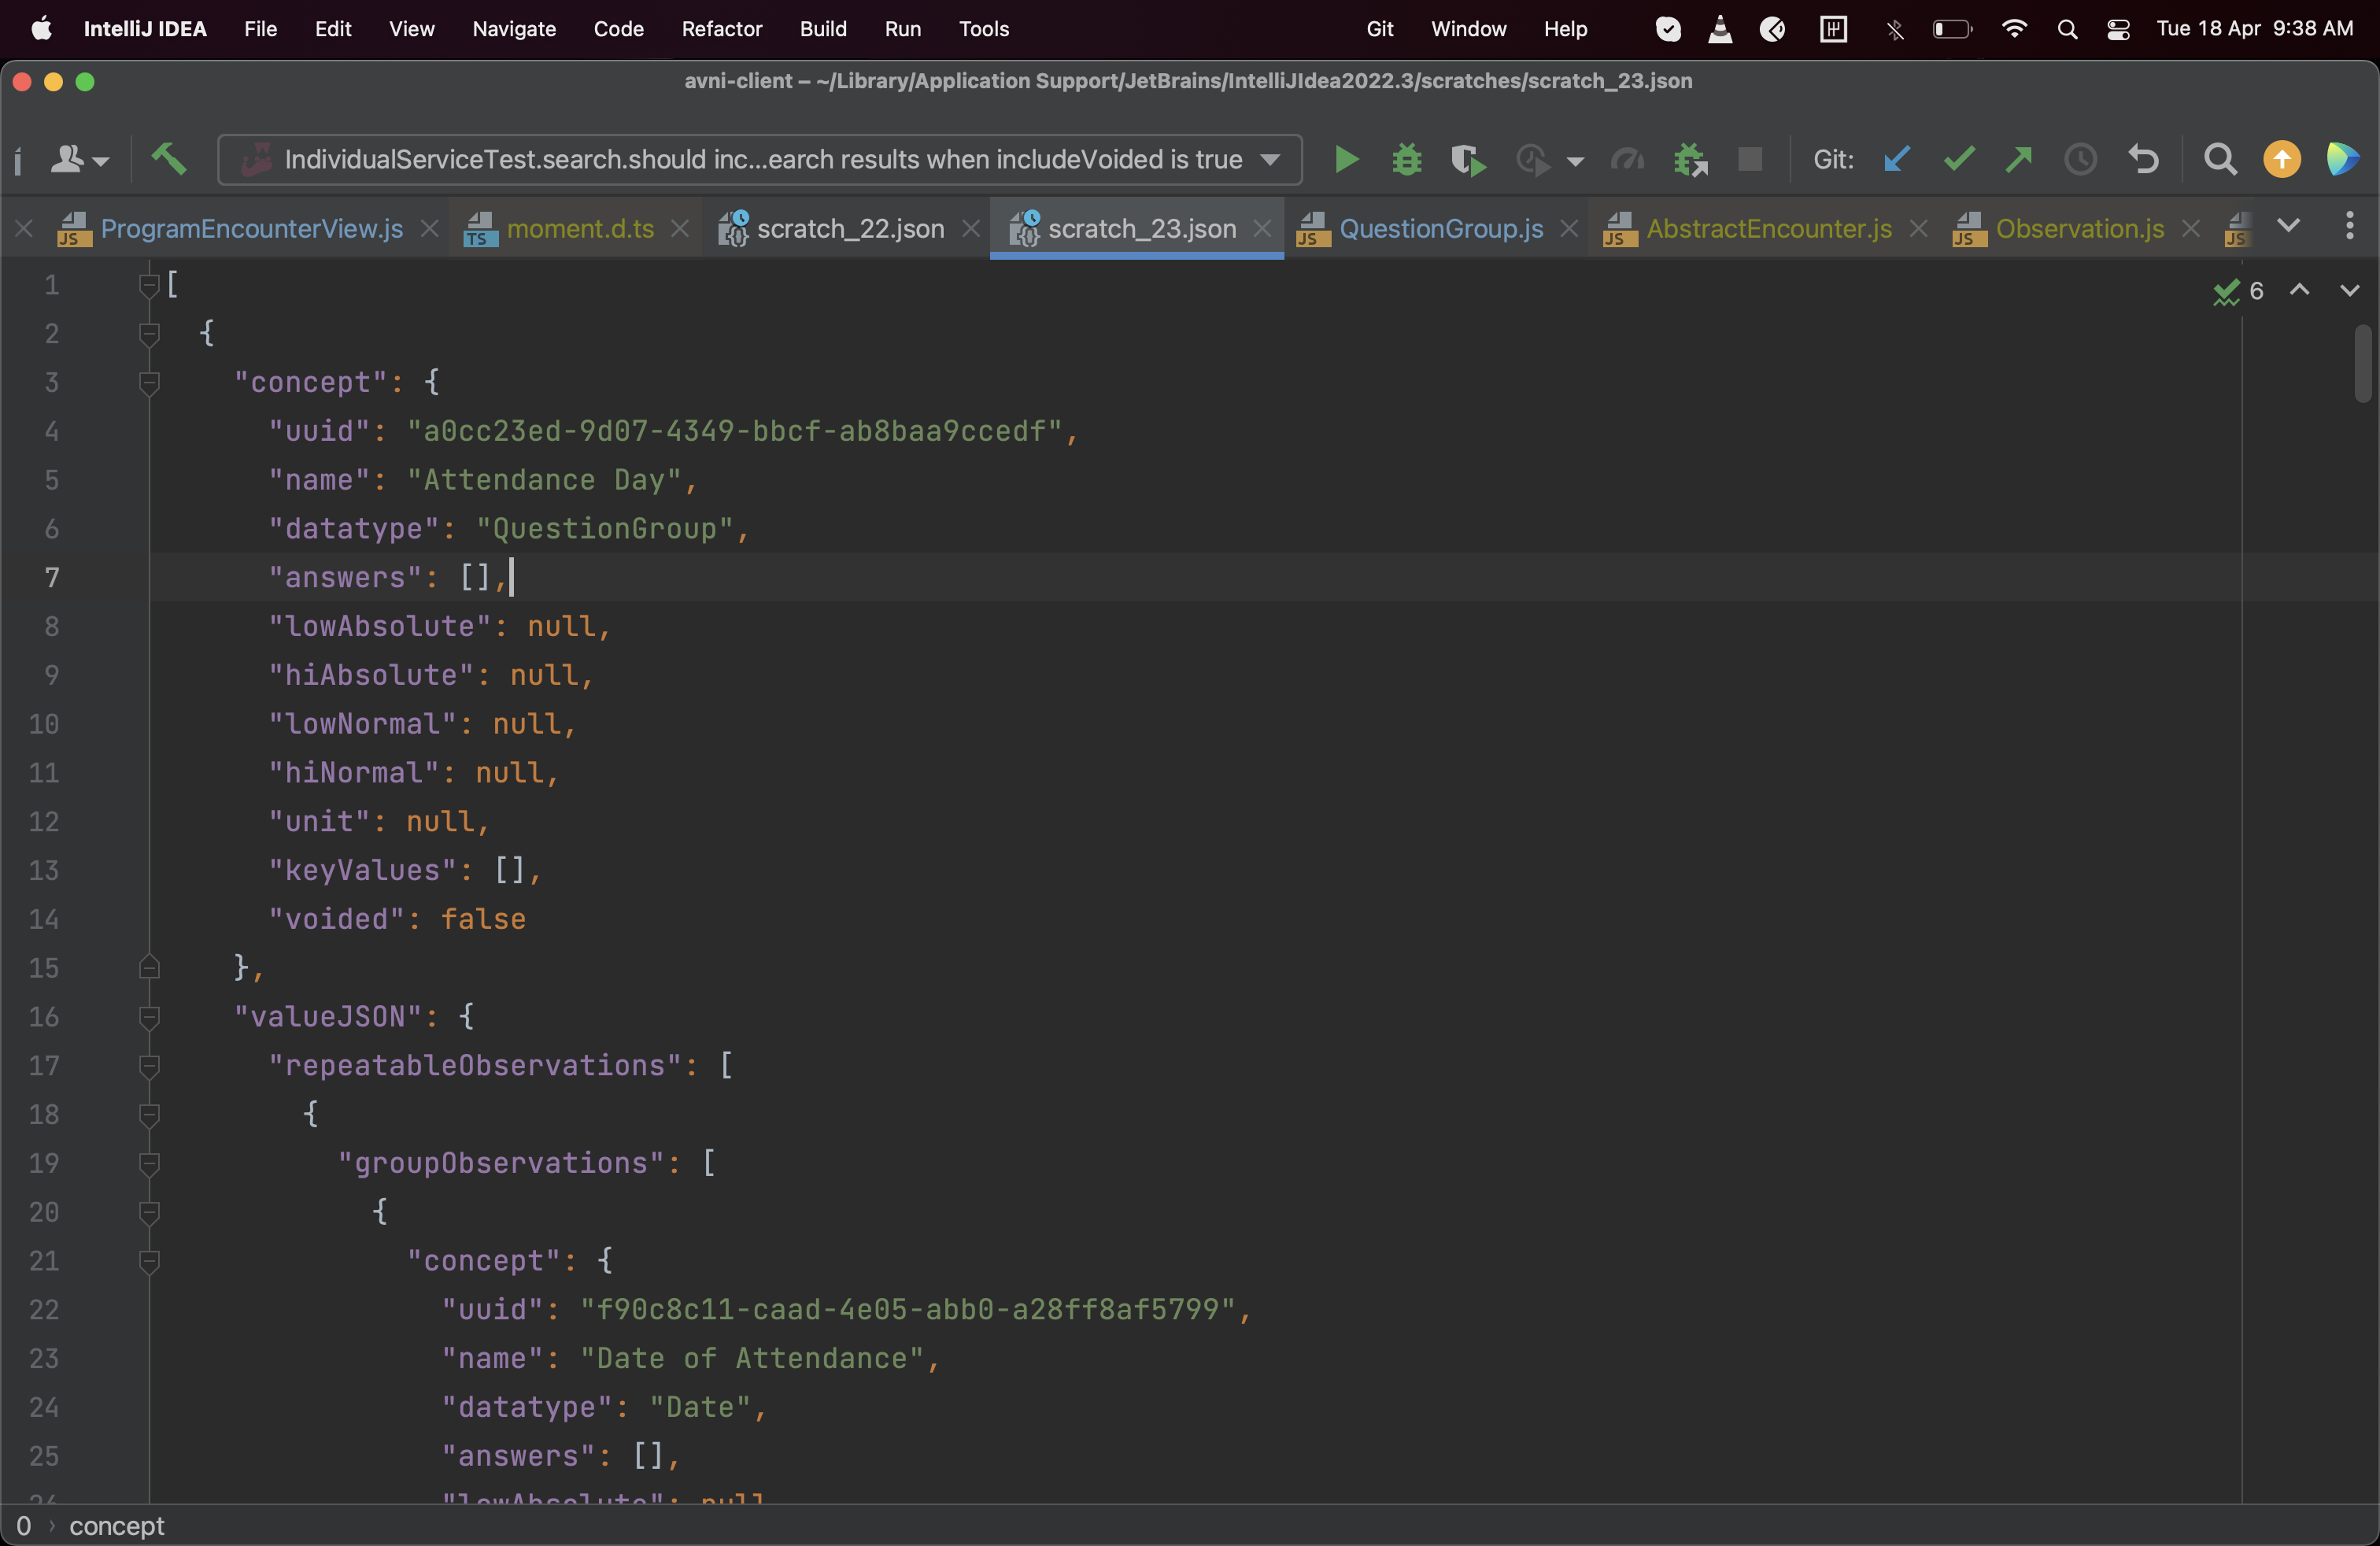Image resolution: width=2380 pixels, height=1546 pixels.
Task: Commit changes with green checkmark icon
Action: tap(1958, 159)
